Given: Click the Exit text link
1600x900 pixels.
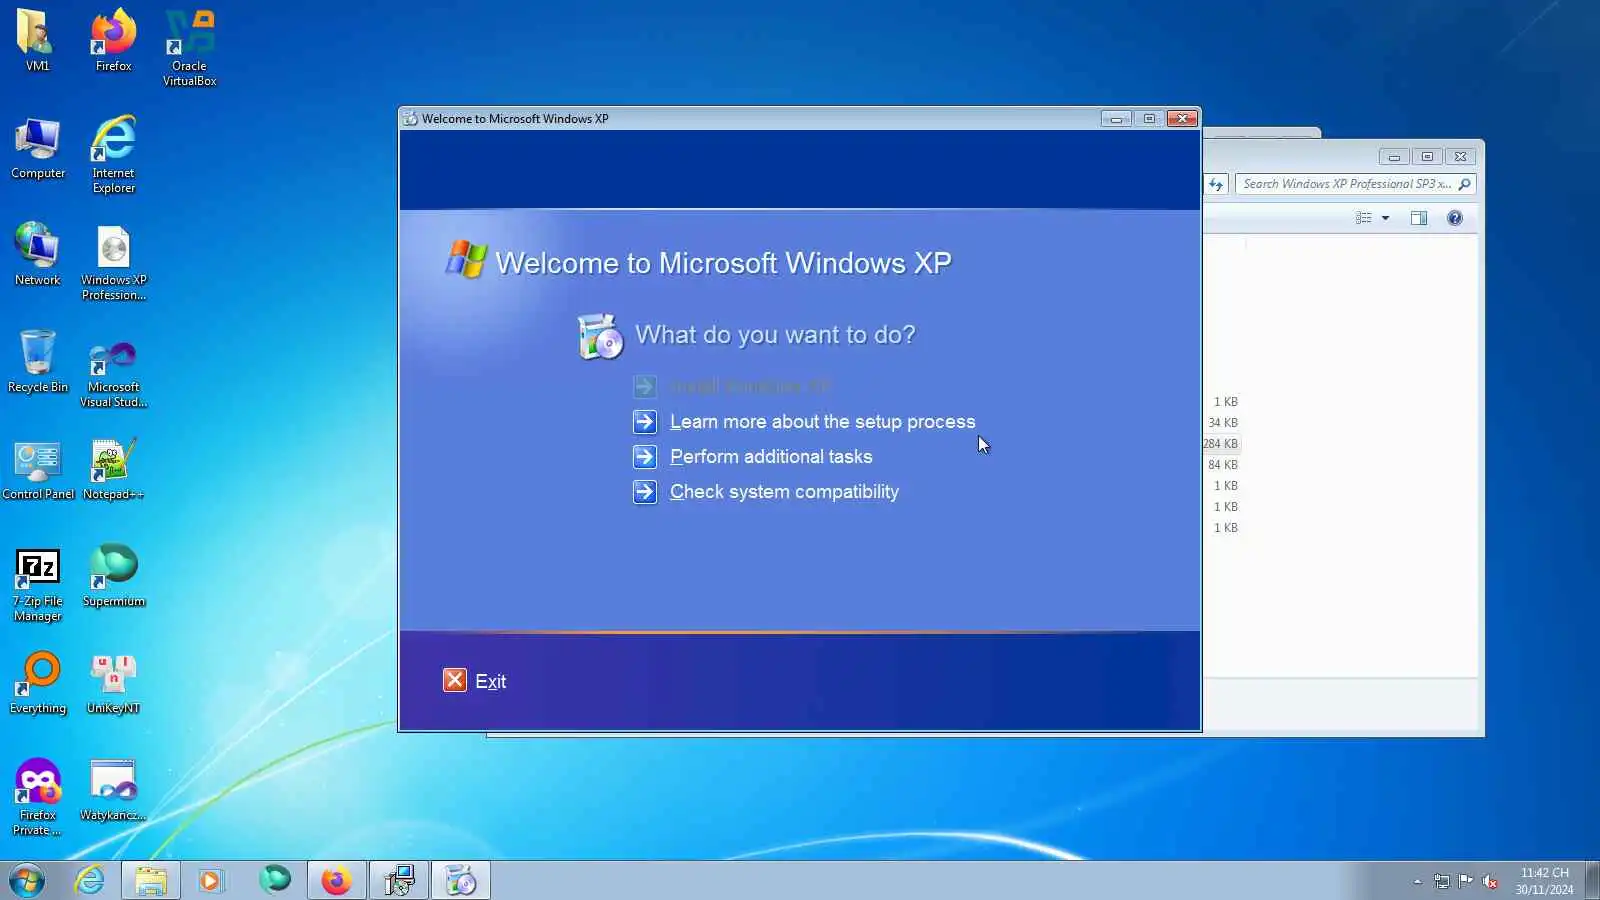Looking at the screenshot, I should [x=490, y=681].
